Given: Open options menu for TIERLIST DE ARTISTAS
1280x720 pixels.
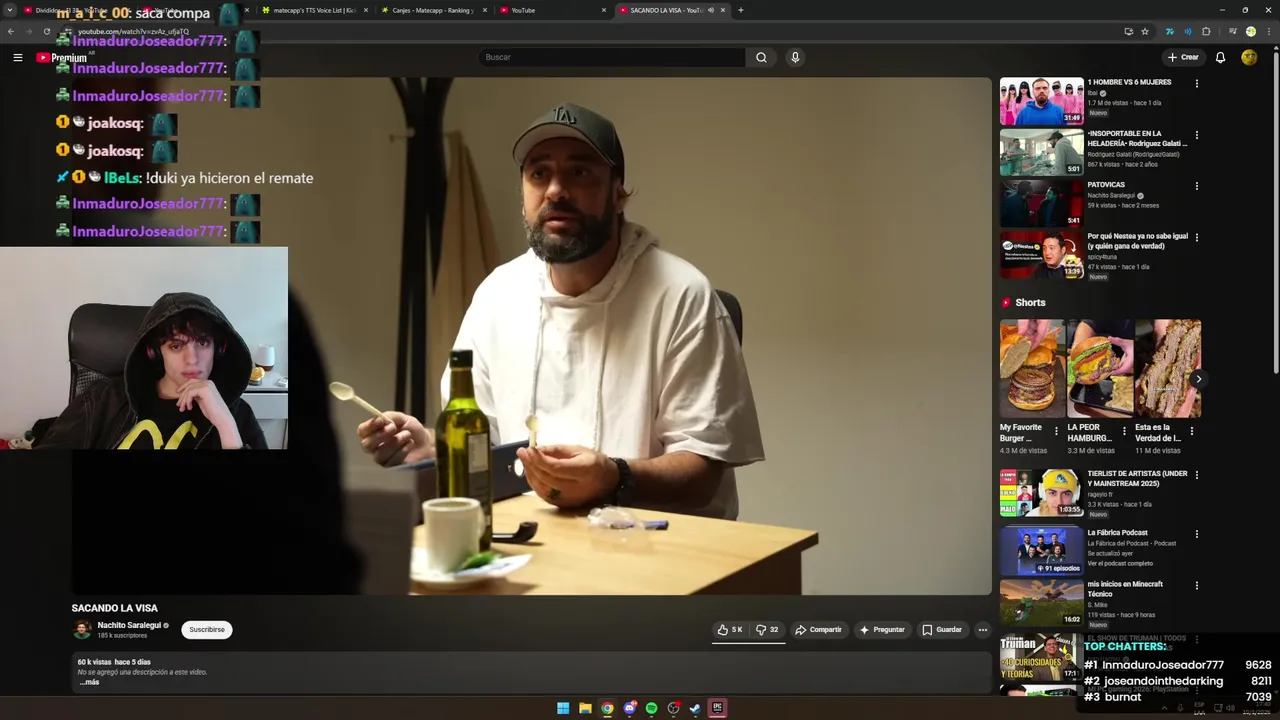Looking at the screenshot, I should tap(1196, 475).
